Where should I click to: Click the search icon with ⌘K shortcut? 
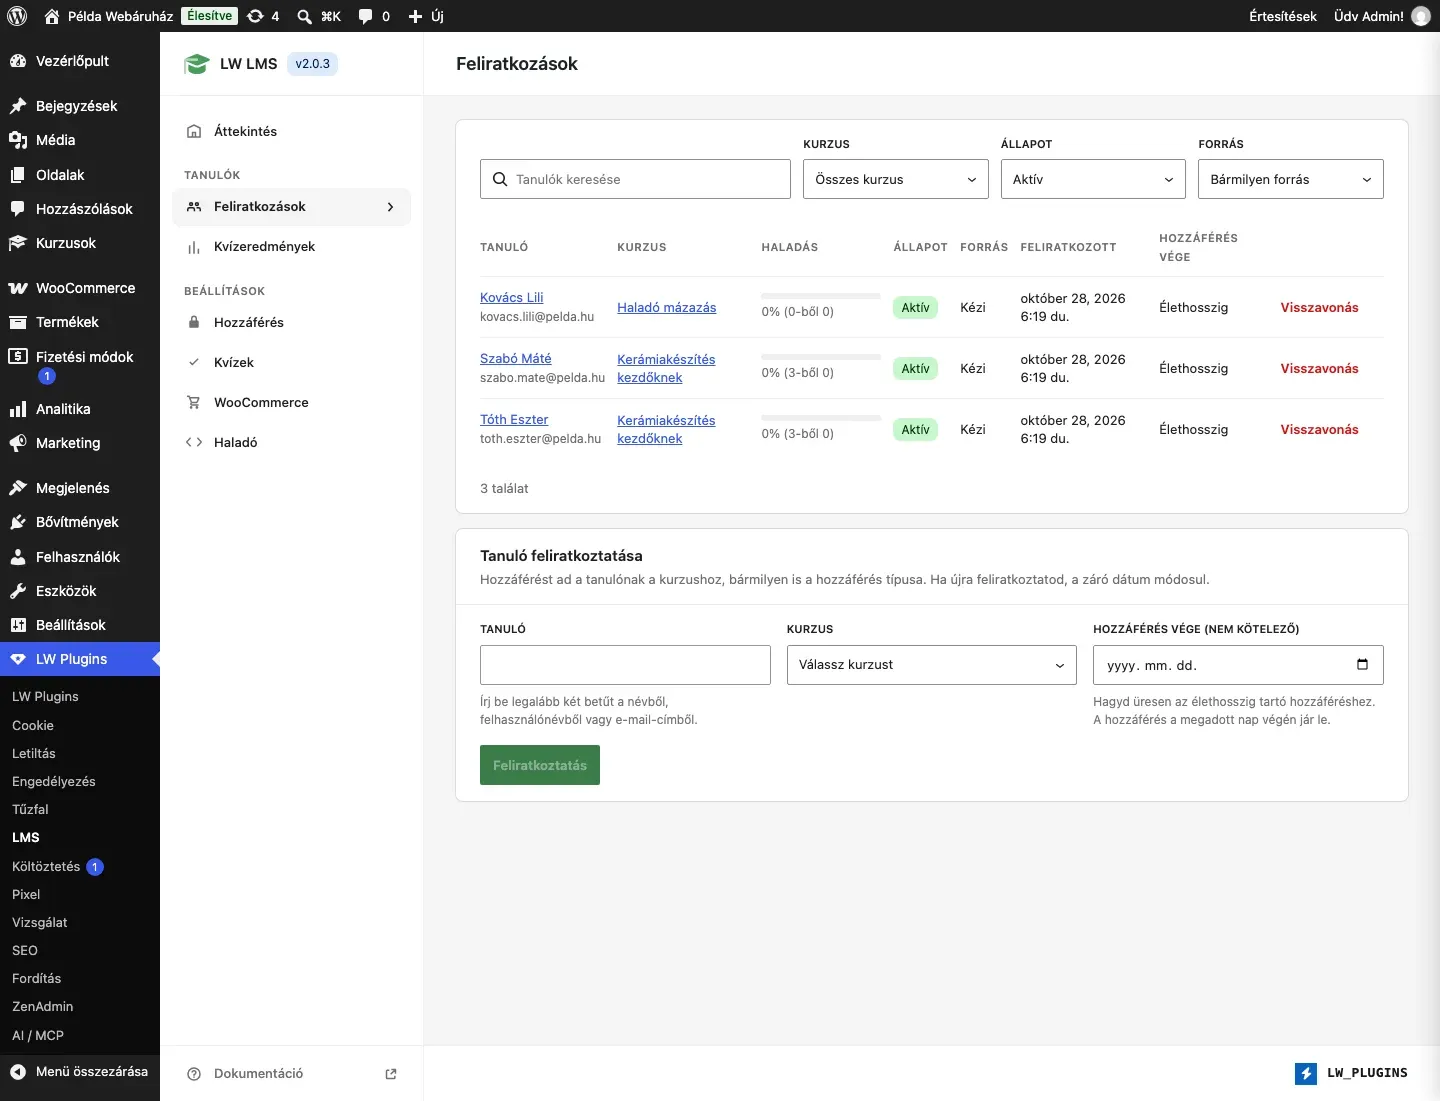(x=319, y=16)
